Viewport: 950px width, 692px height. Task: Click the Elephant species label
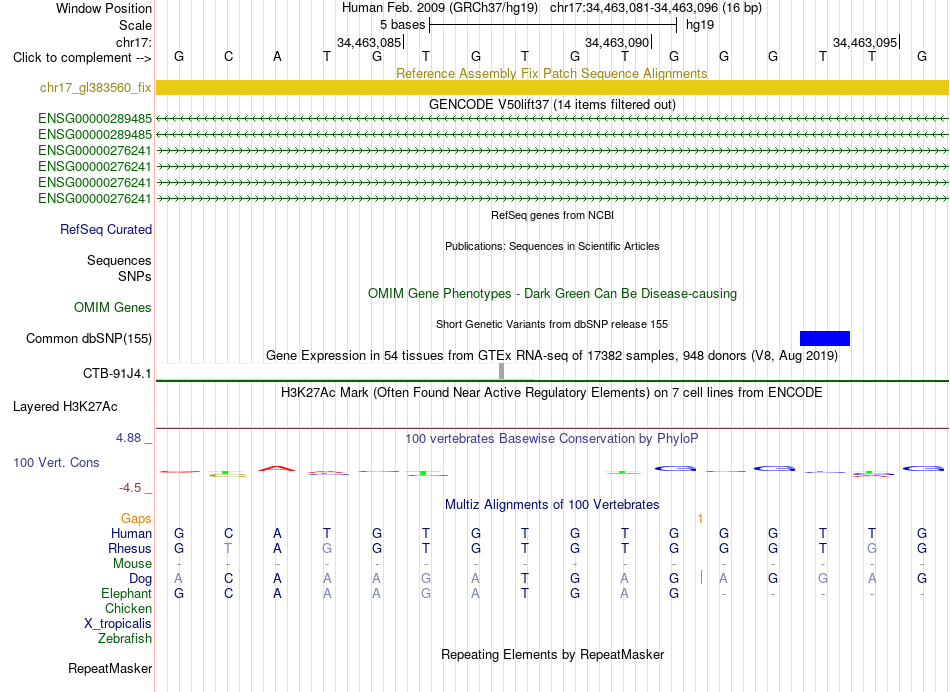(127, 593)
